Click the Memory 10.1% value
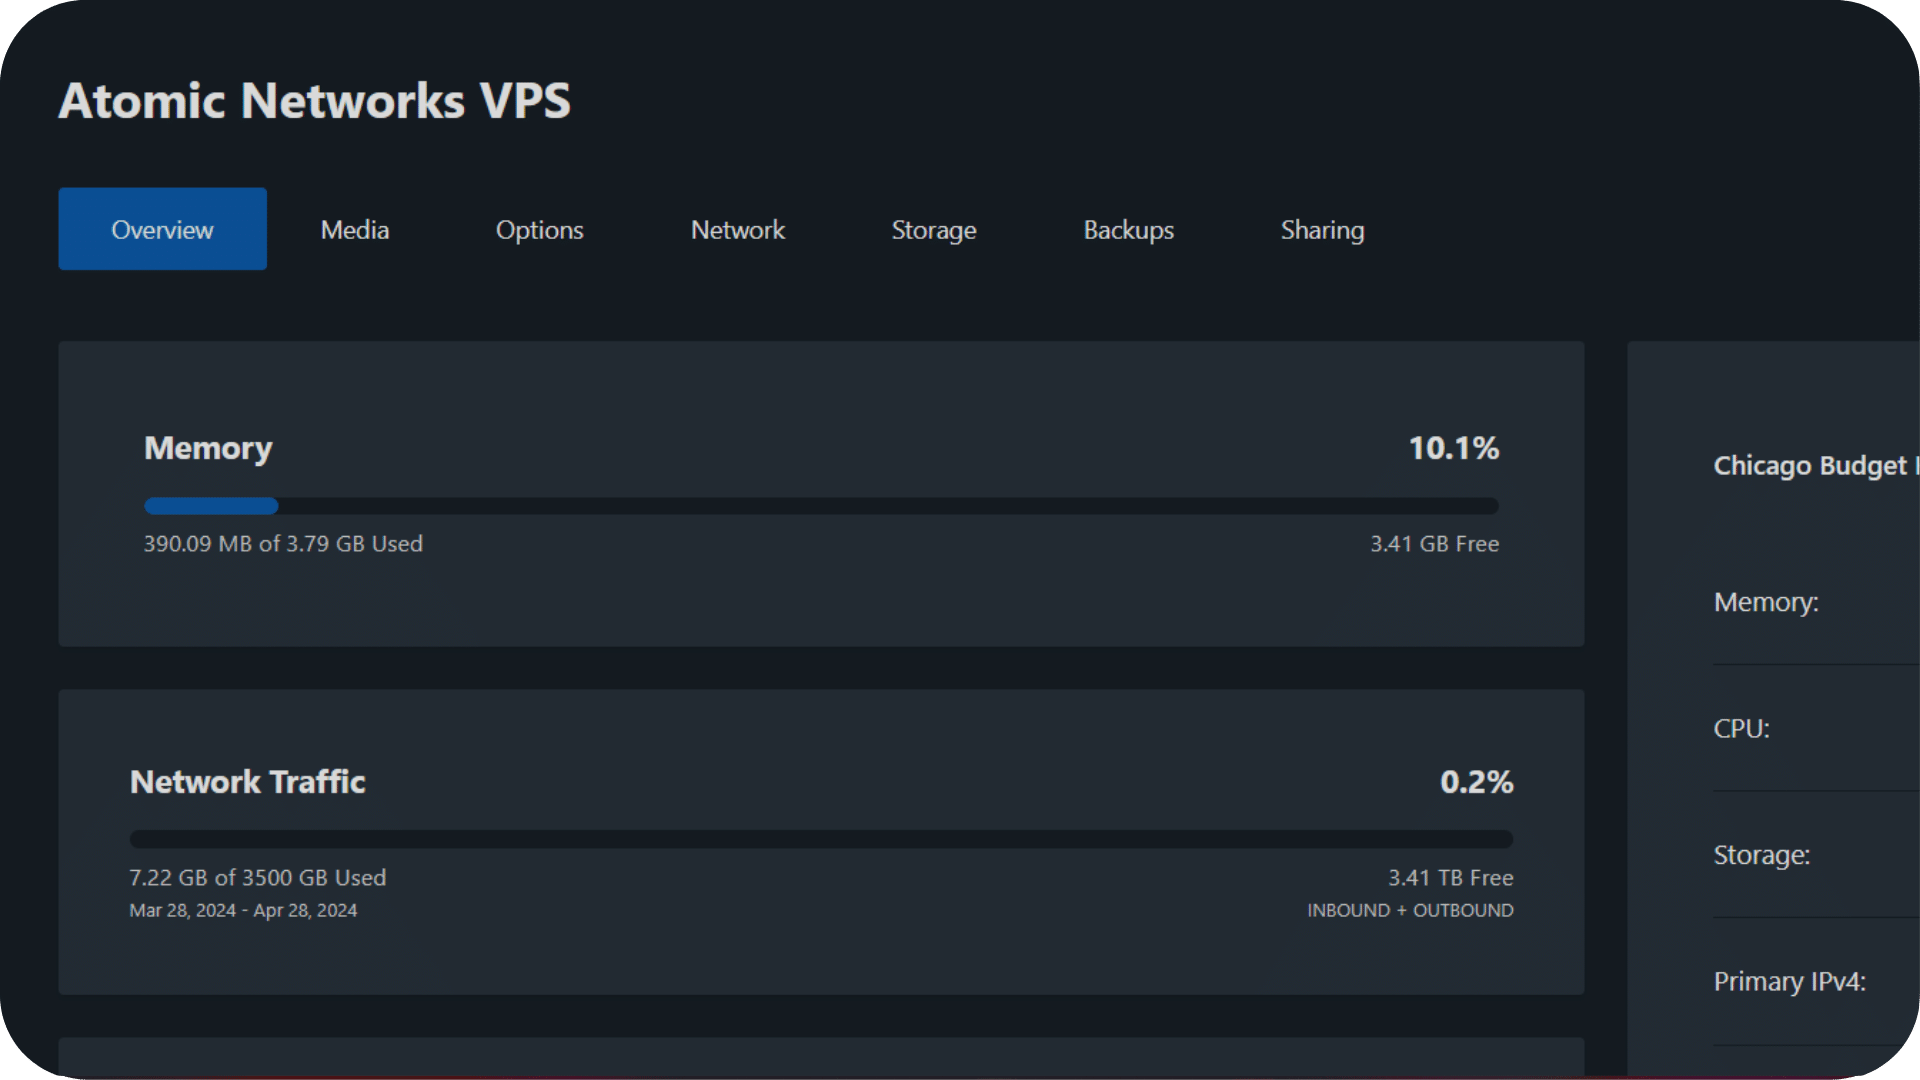The height and width of the screenshot is (1080, 1920). click(1453, 448)
